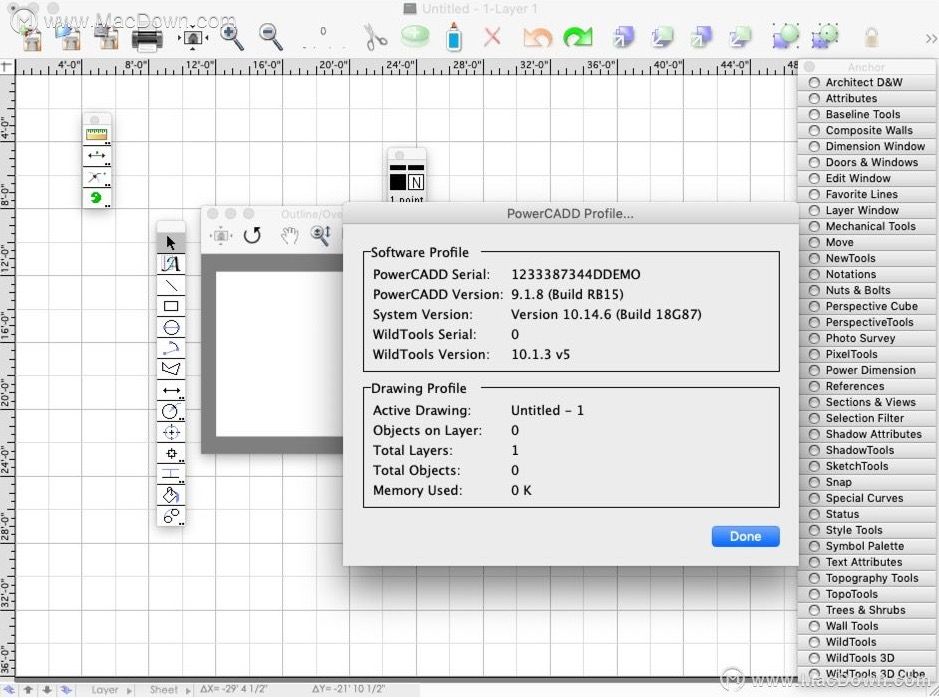Click the ruler icon in the small palette
This screenshot has width=939, height=698.
pos(96,135)
